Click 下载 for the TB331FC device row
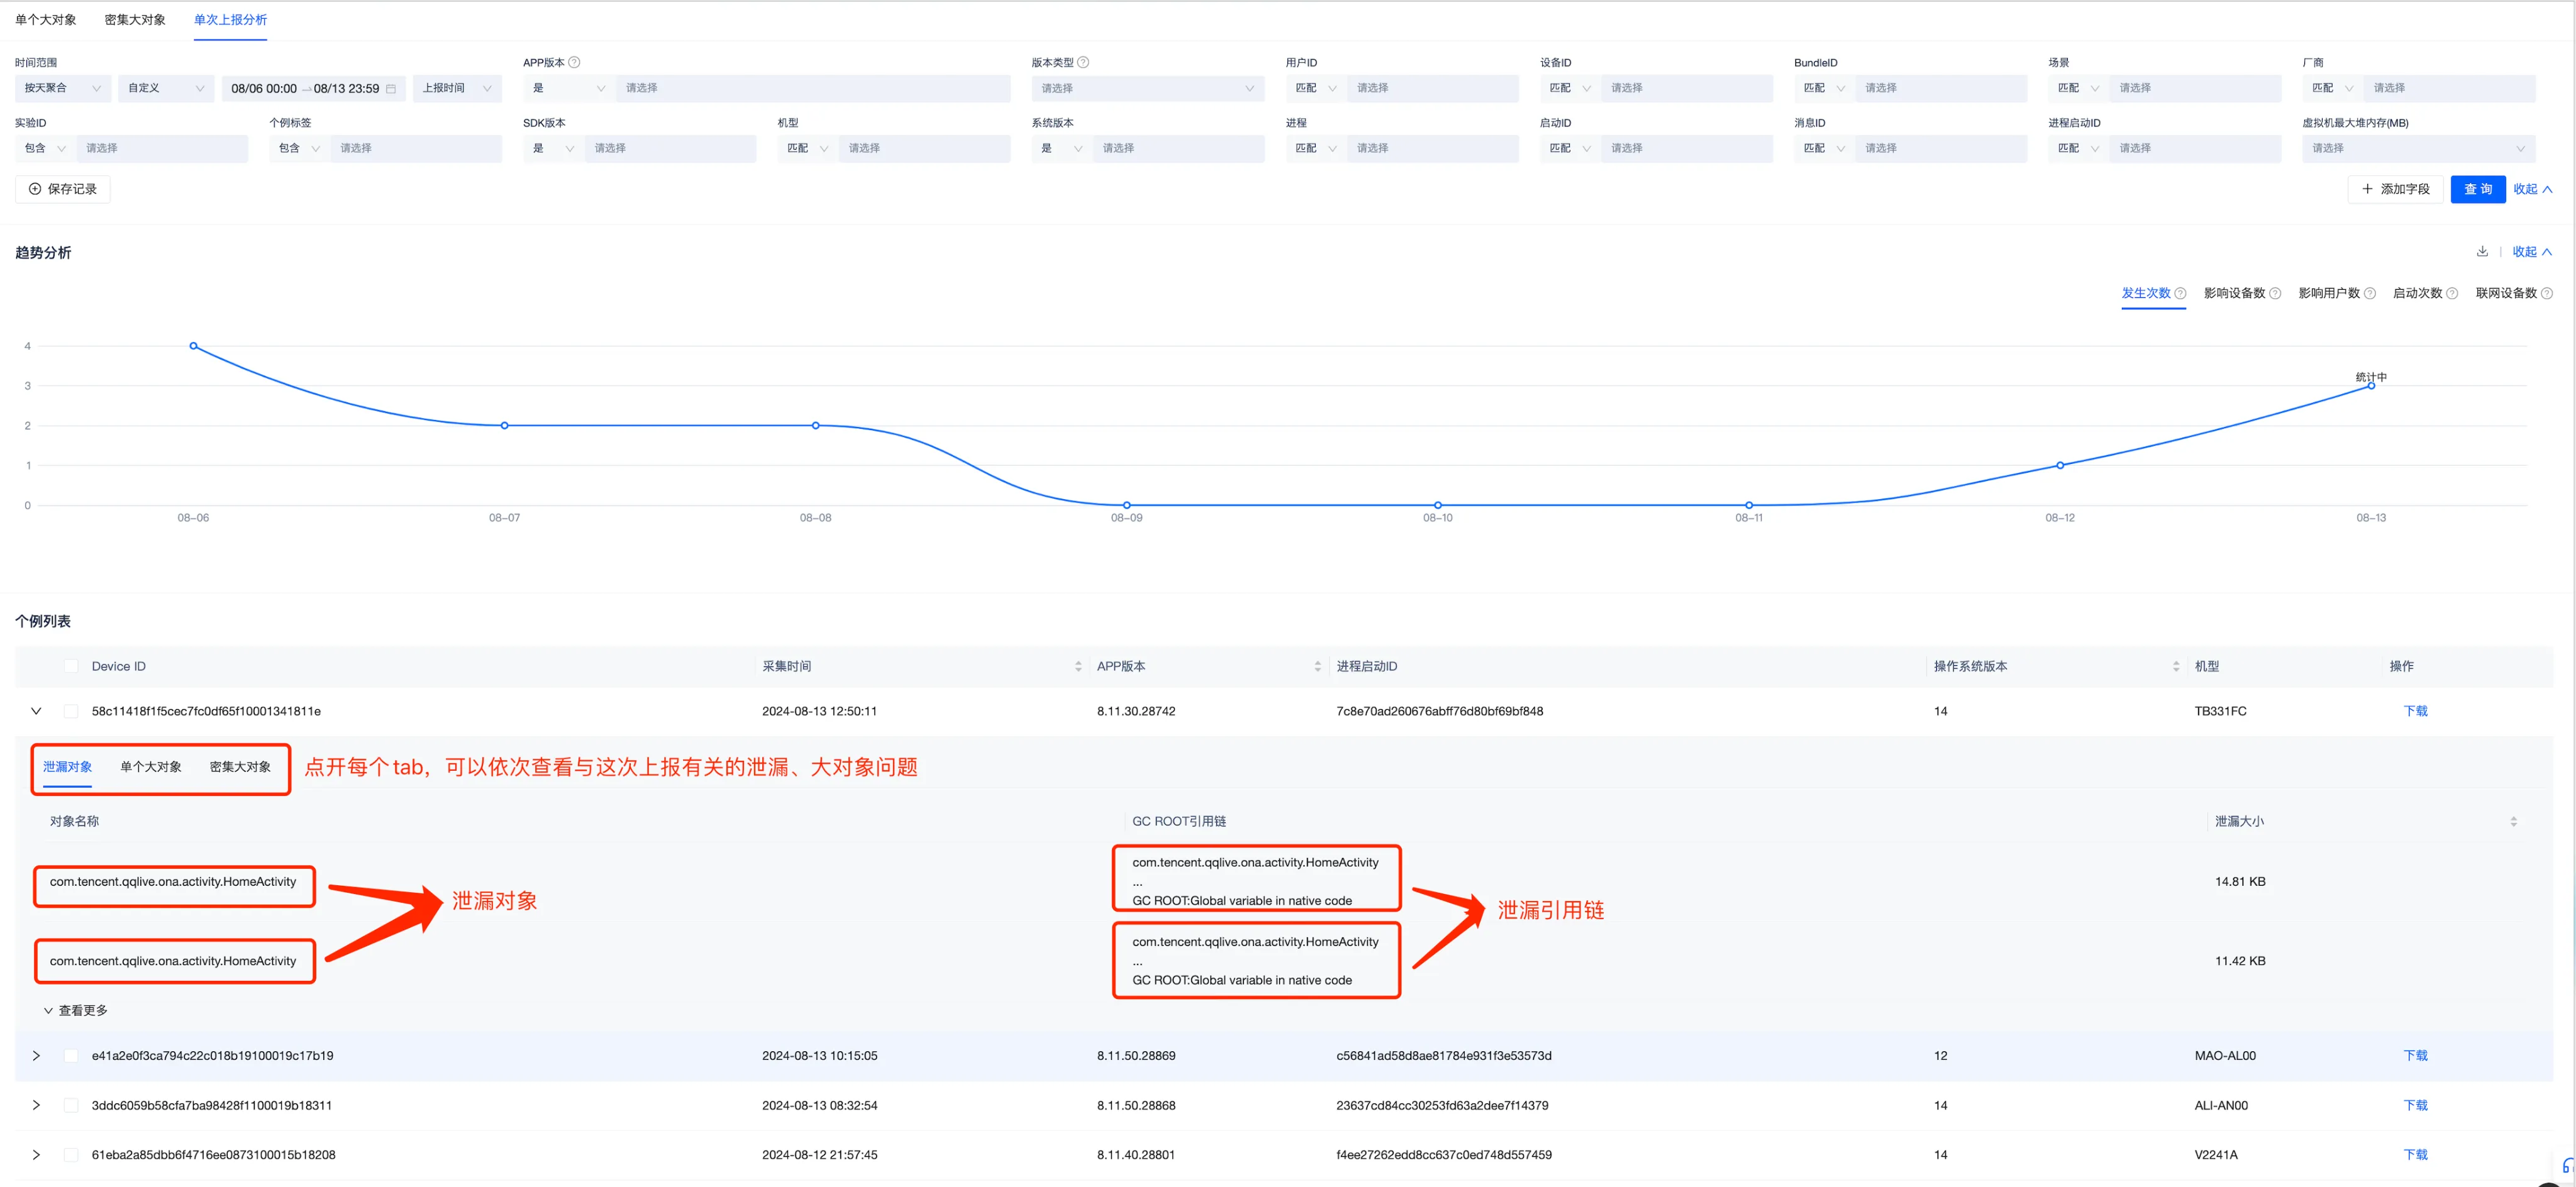2576x1187 pixels. pos(2415,711)
